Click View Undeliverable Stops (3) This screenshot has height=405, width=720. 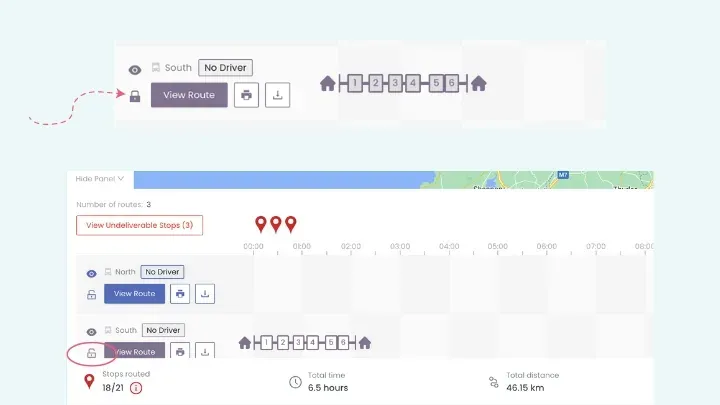pyautogui.click(x=139, y=225)
